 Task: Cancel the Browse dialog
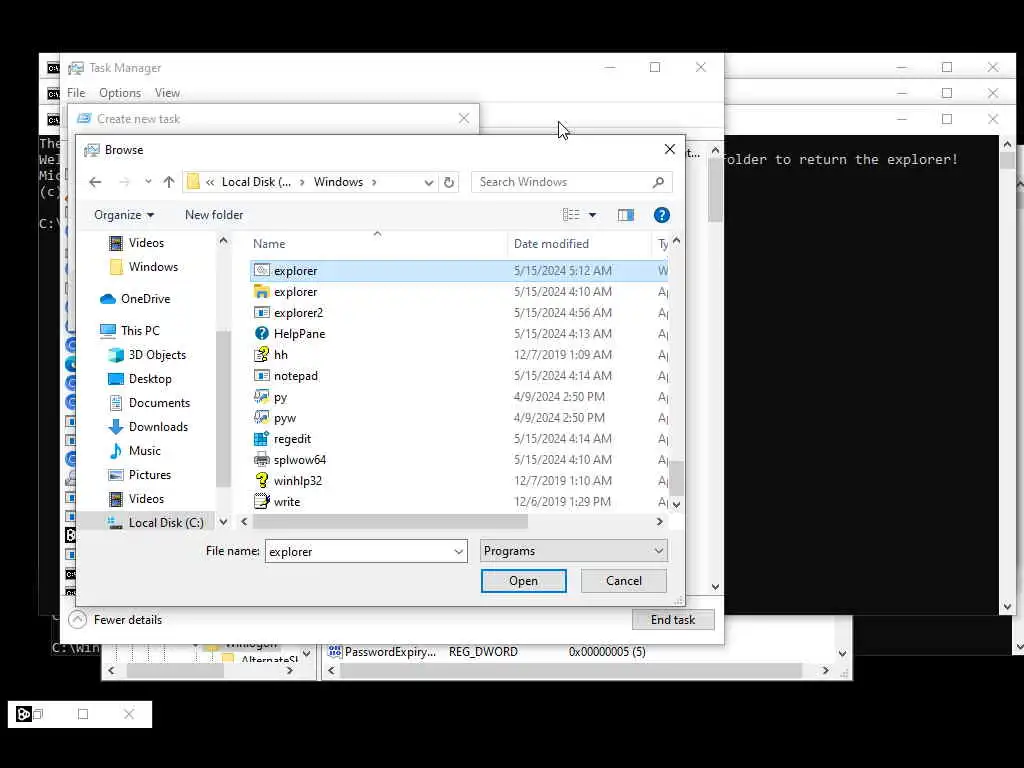pos(624,581)
